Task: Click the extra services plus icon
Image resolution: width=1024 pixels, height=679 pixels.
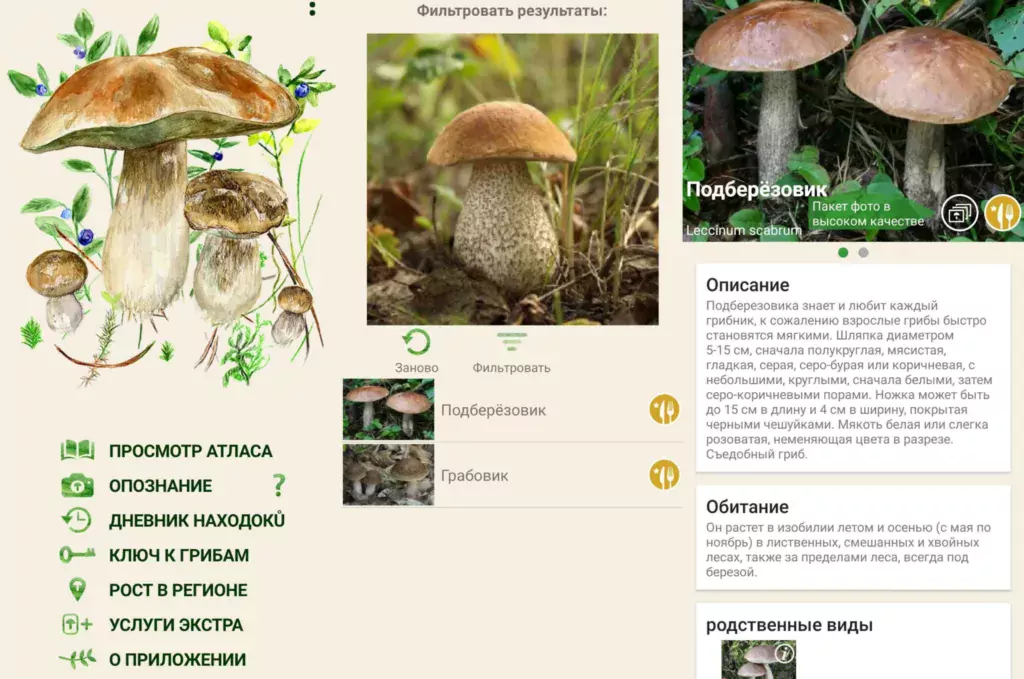Action: pyautogui.click(x=77, y=625)
